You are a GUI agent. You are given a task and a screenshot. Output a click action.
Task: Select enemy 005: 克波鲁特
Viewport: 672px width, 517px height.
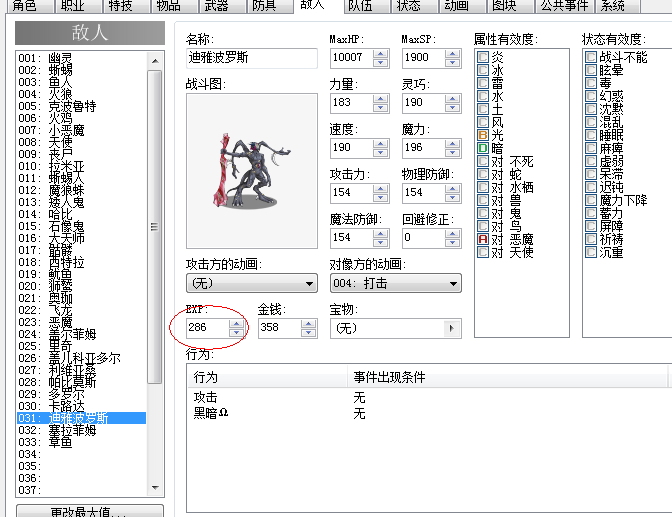pos(81,106)
